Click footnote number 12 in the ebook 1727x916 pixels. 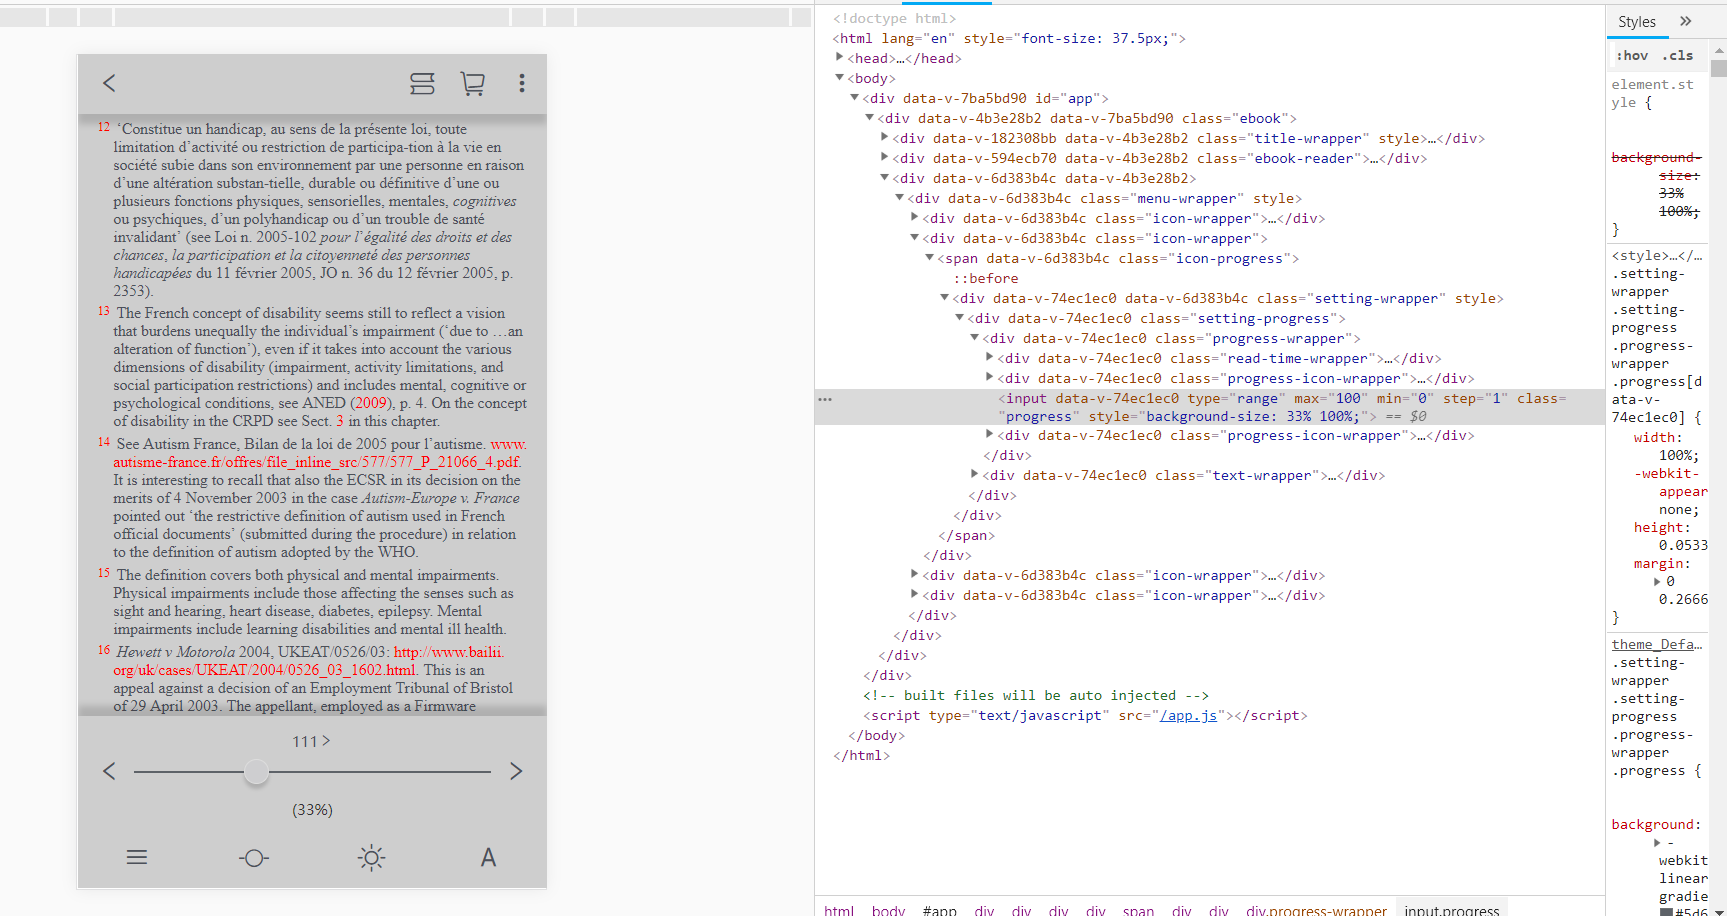(104, 127)
